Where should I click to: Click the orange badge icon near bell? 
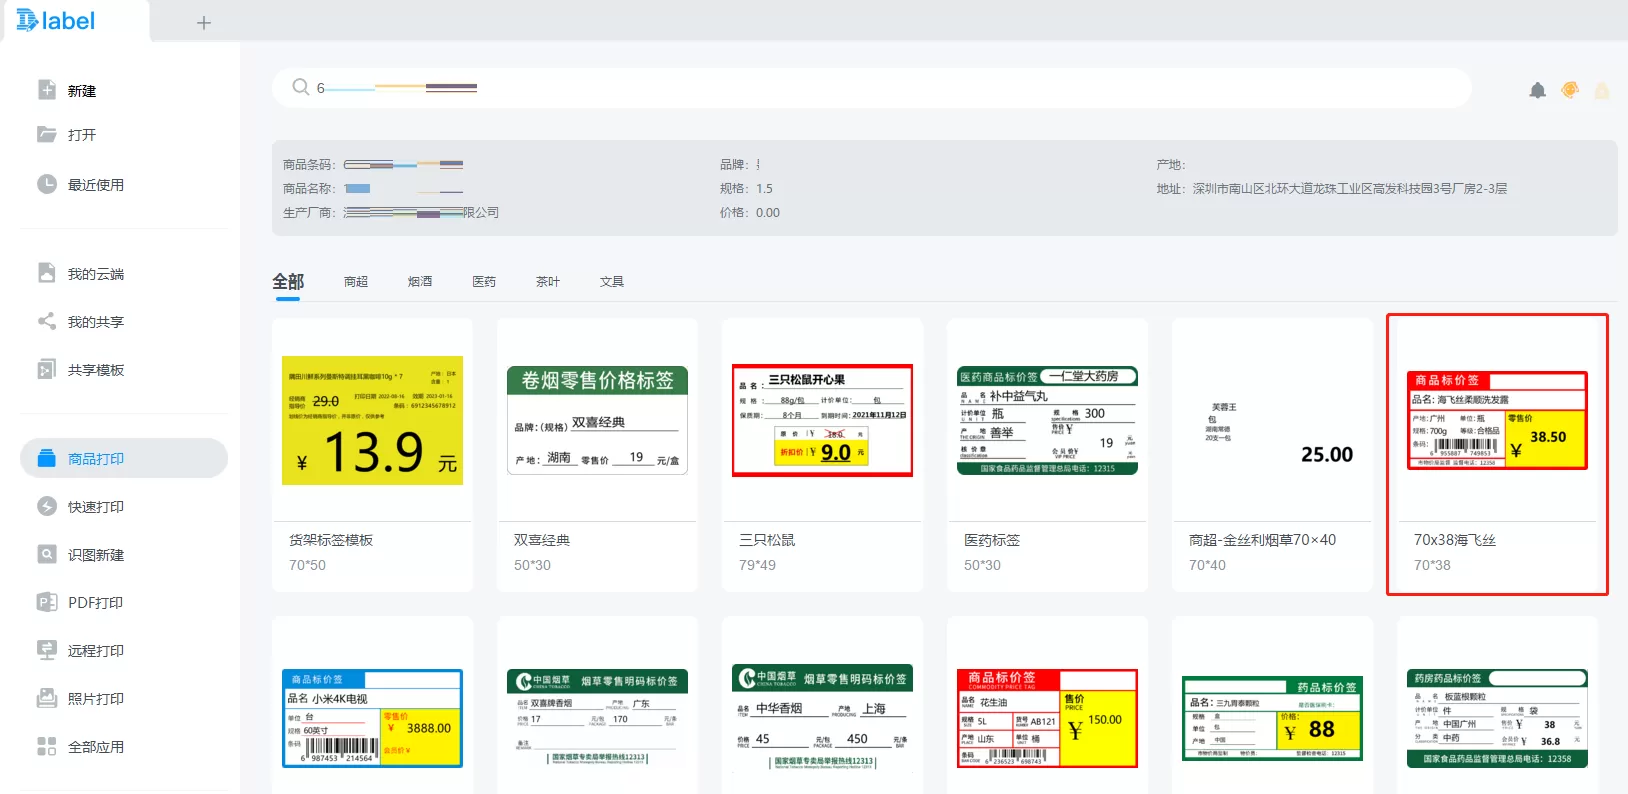pos(1570,90)
